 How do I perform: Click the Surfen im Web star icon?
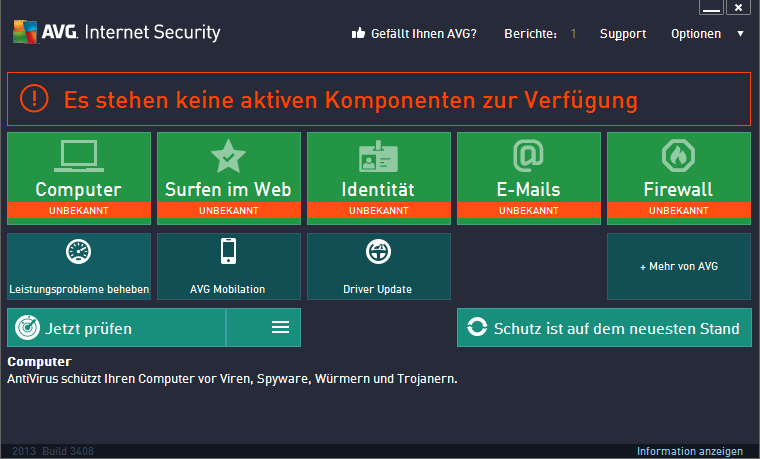click(x=228, y=155)
